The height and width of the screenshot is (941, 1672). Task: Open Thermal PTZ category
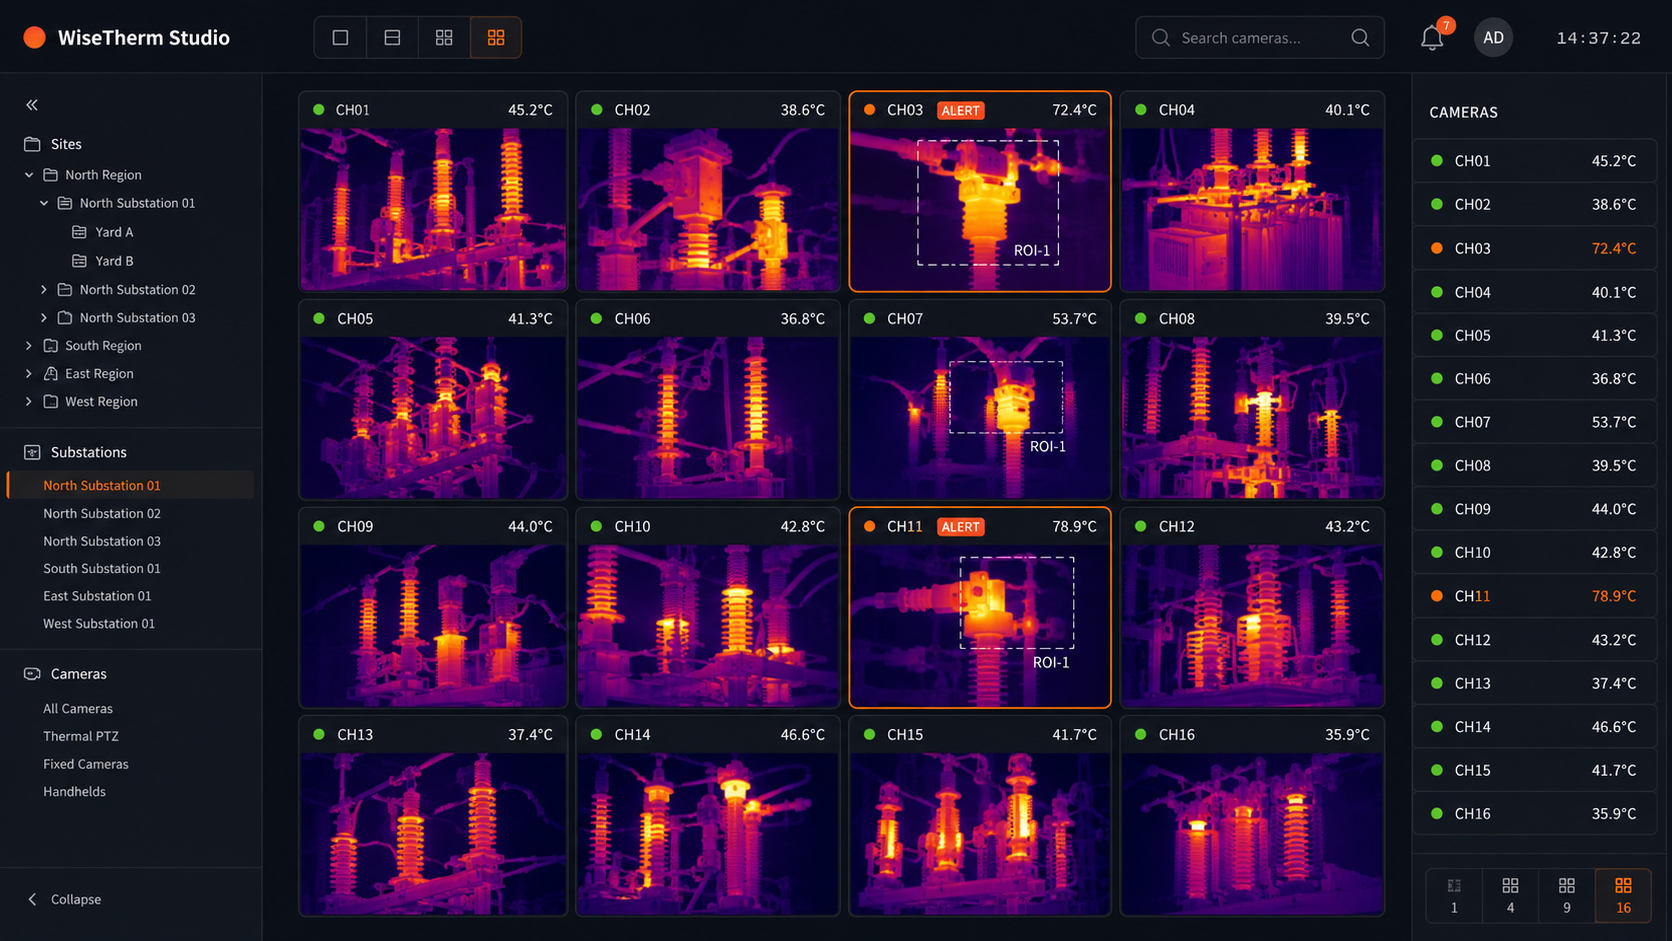[x=81, y=736]
